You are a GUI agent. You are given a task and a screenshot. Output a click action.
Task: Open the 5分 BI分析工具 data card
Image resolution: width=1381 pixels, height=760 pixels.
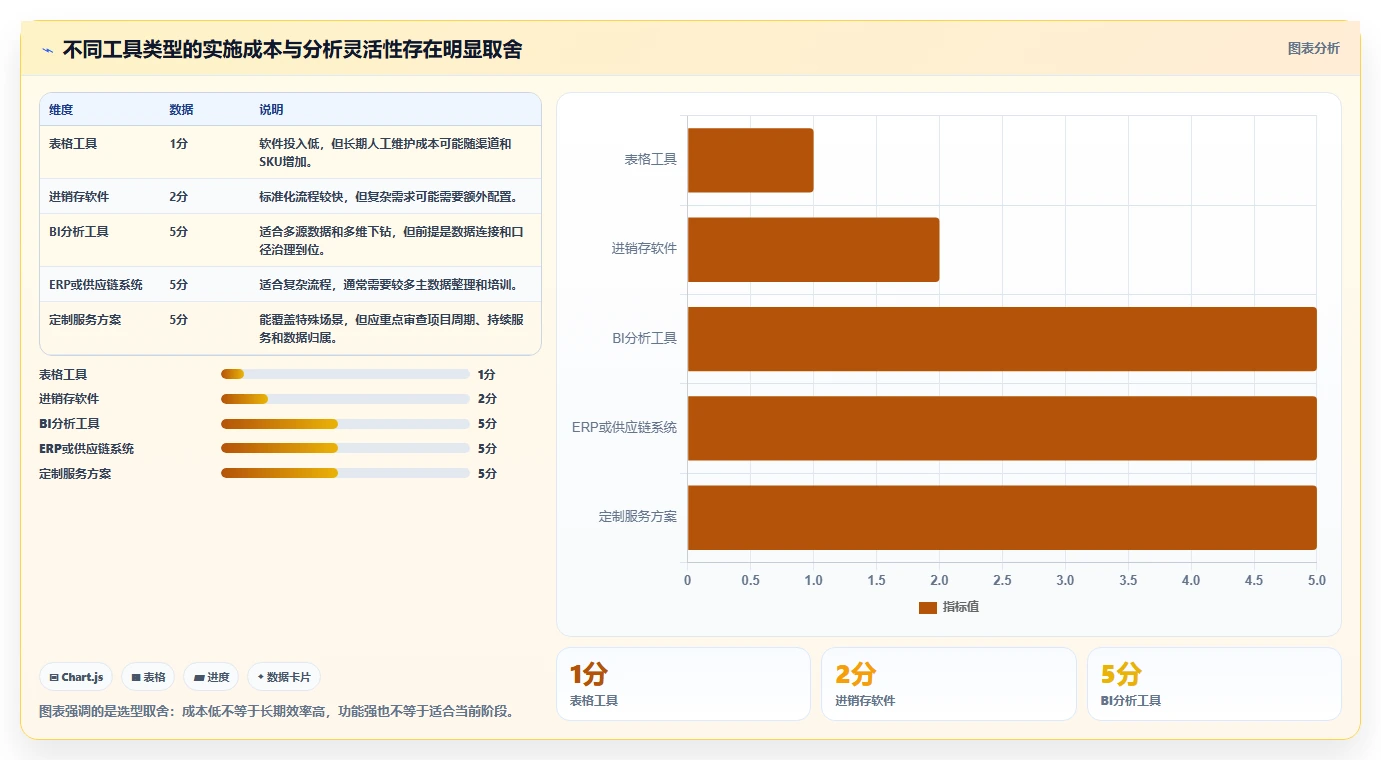[x=1214, y=684]
